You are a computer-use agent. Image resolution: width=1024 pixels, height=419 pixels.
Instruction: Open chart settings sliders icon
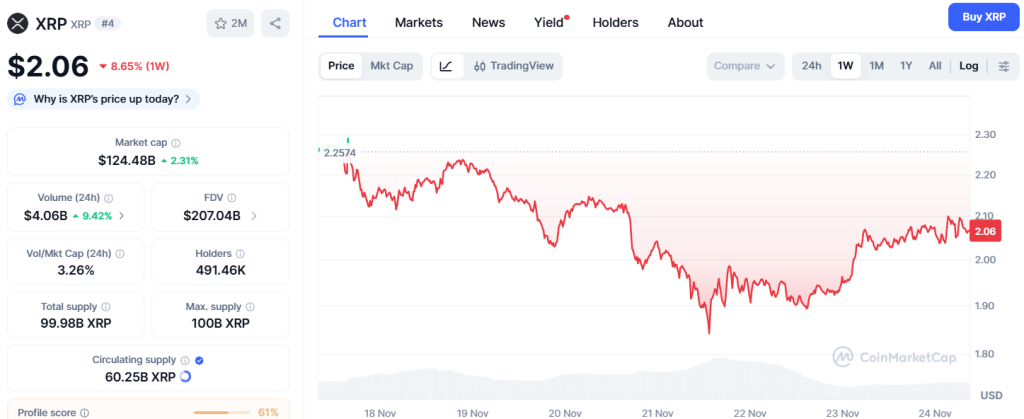[1004, 66]
